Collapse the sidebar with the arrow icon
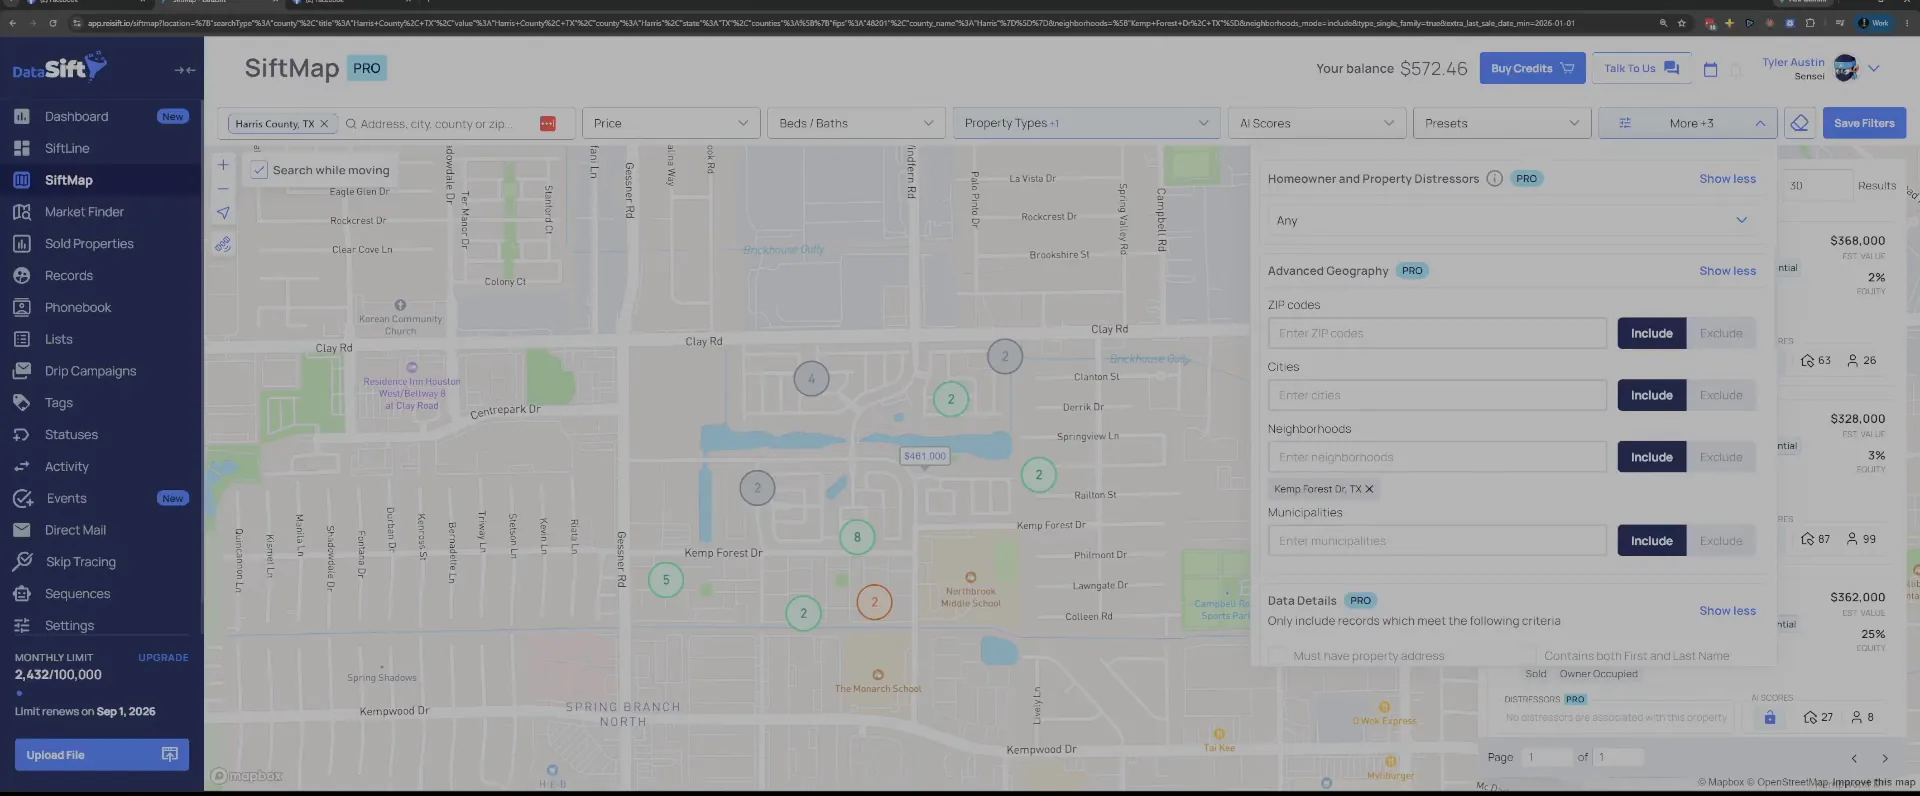The height and width of the screenshot is (796, 1920). pyautogui.click(x=184, y=70)
